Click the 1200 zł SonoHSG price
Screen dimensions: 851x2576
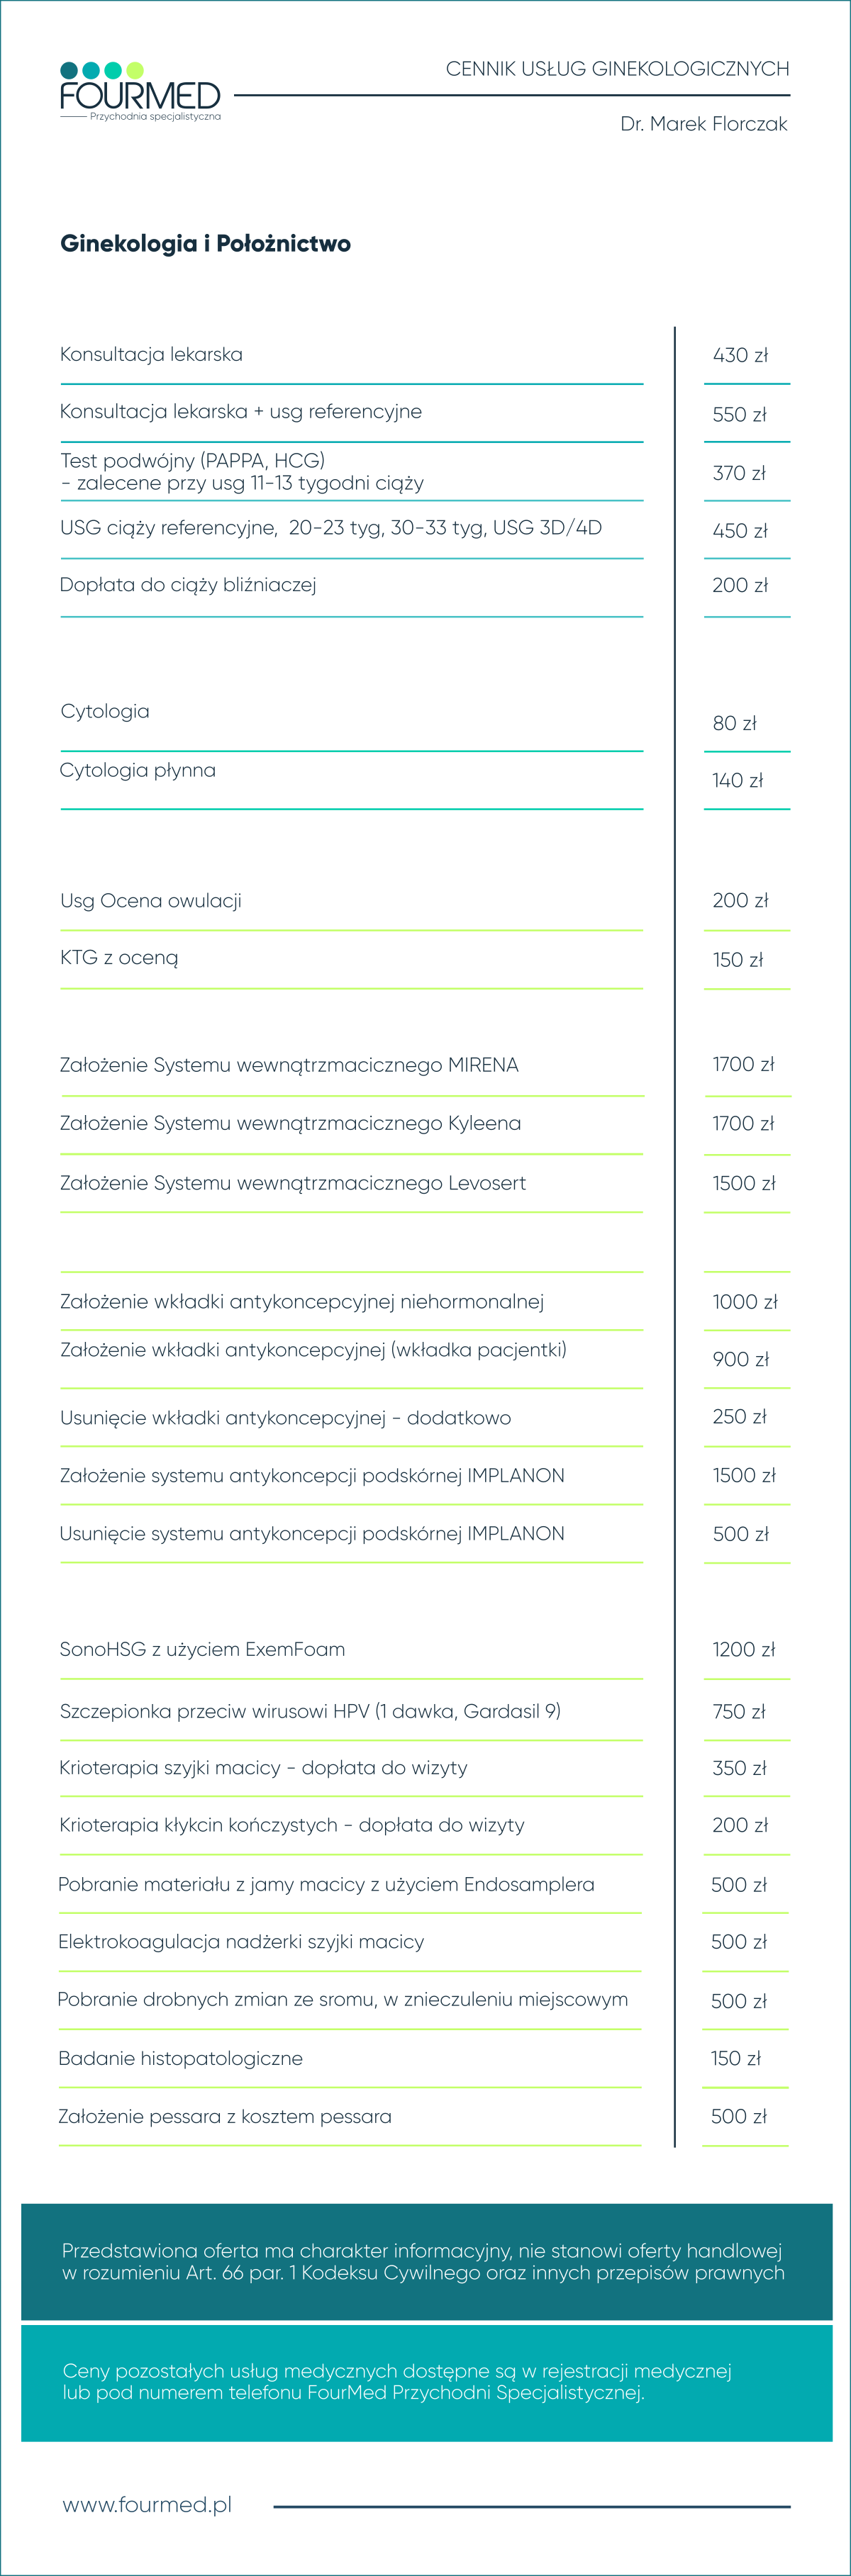(744, 1650)
